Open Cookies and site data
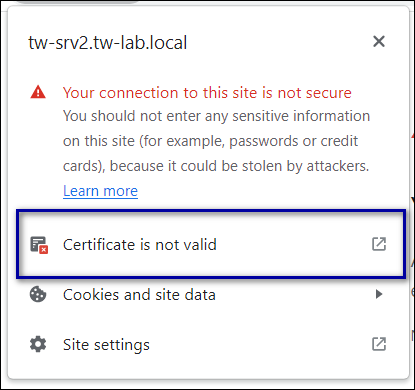 [x=208, y=294]
